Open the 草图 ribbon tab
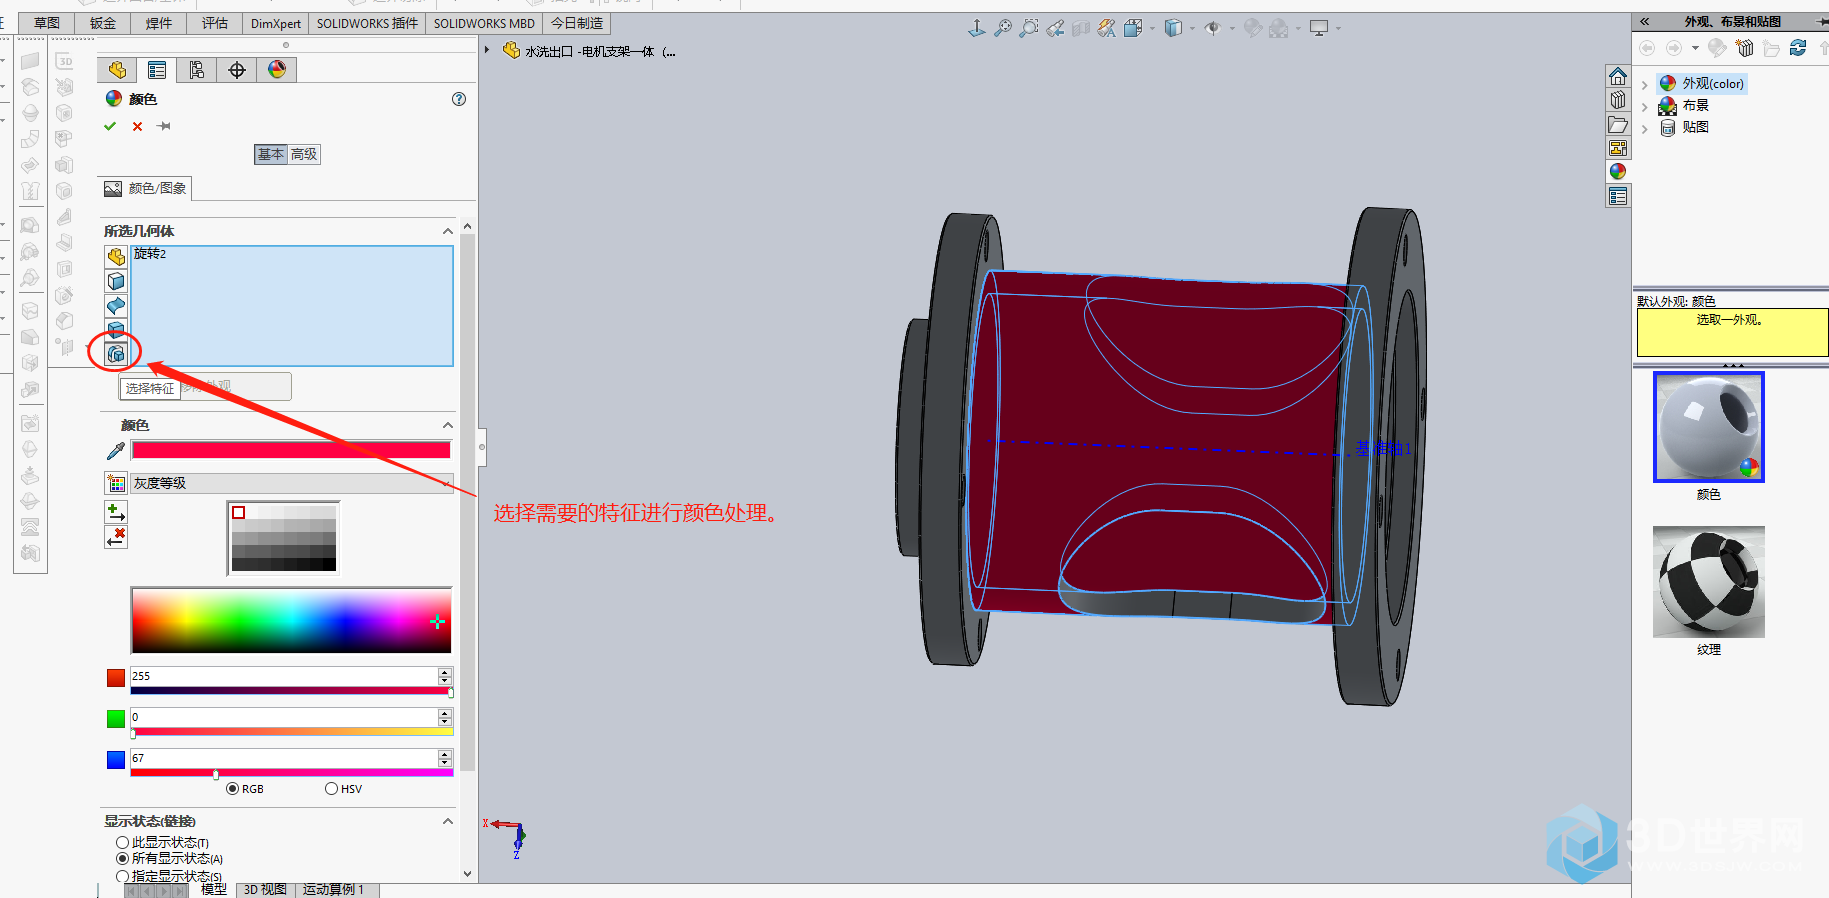The image size is (1829, 898). [47, 23]
